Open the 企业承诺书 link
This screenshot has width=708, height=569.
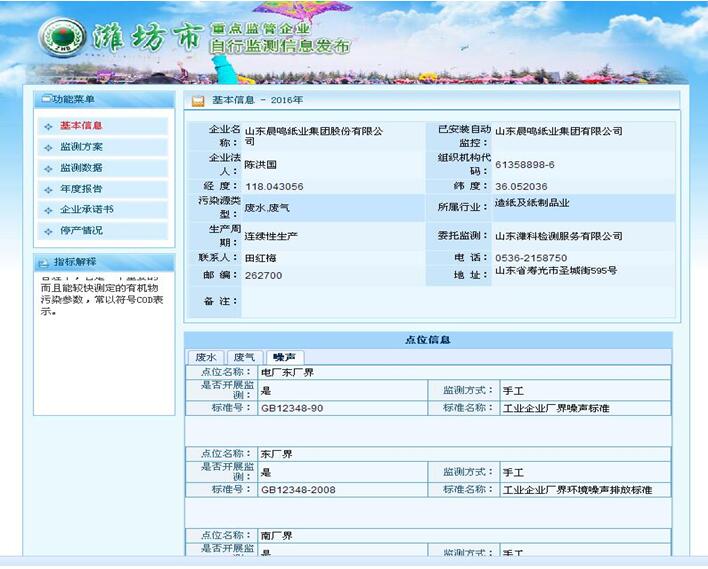coord(87,210)
